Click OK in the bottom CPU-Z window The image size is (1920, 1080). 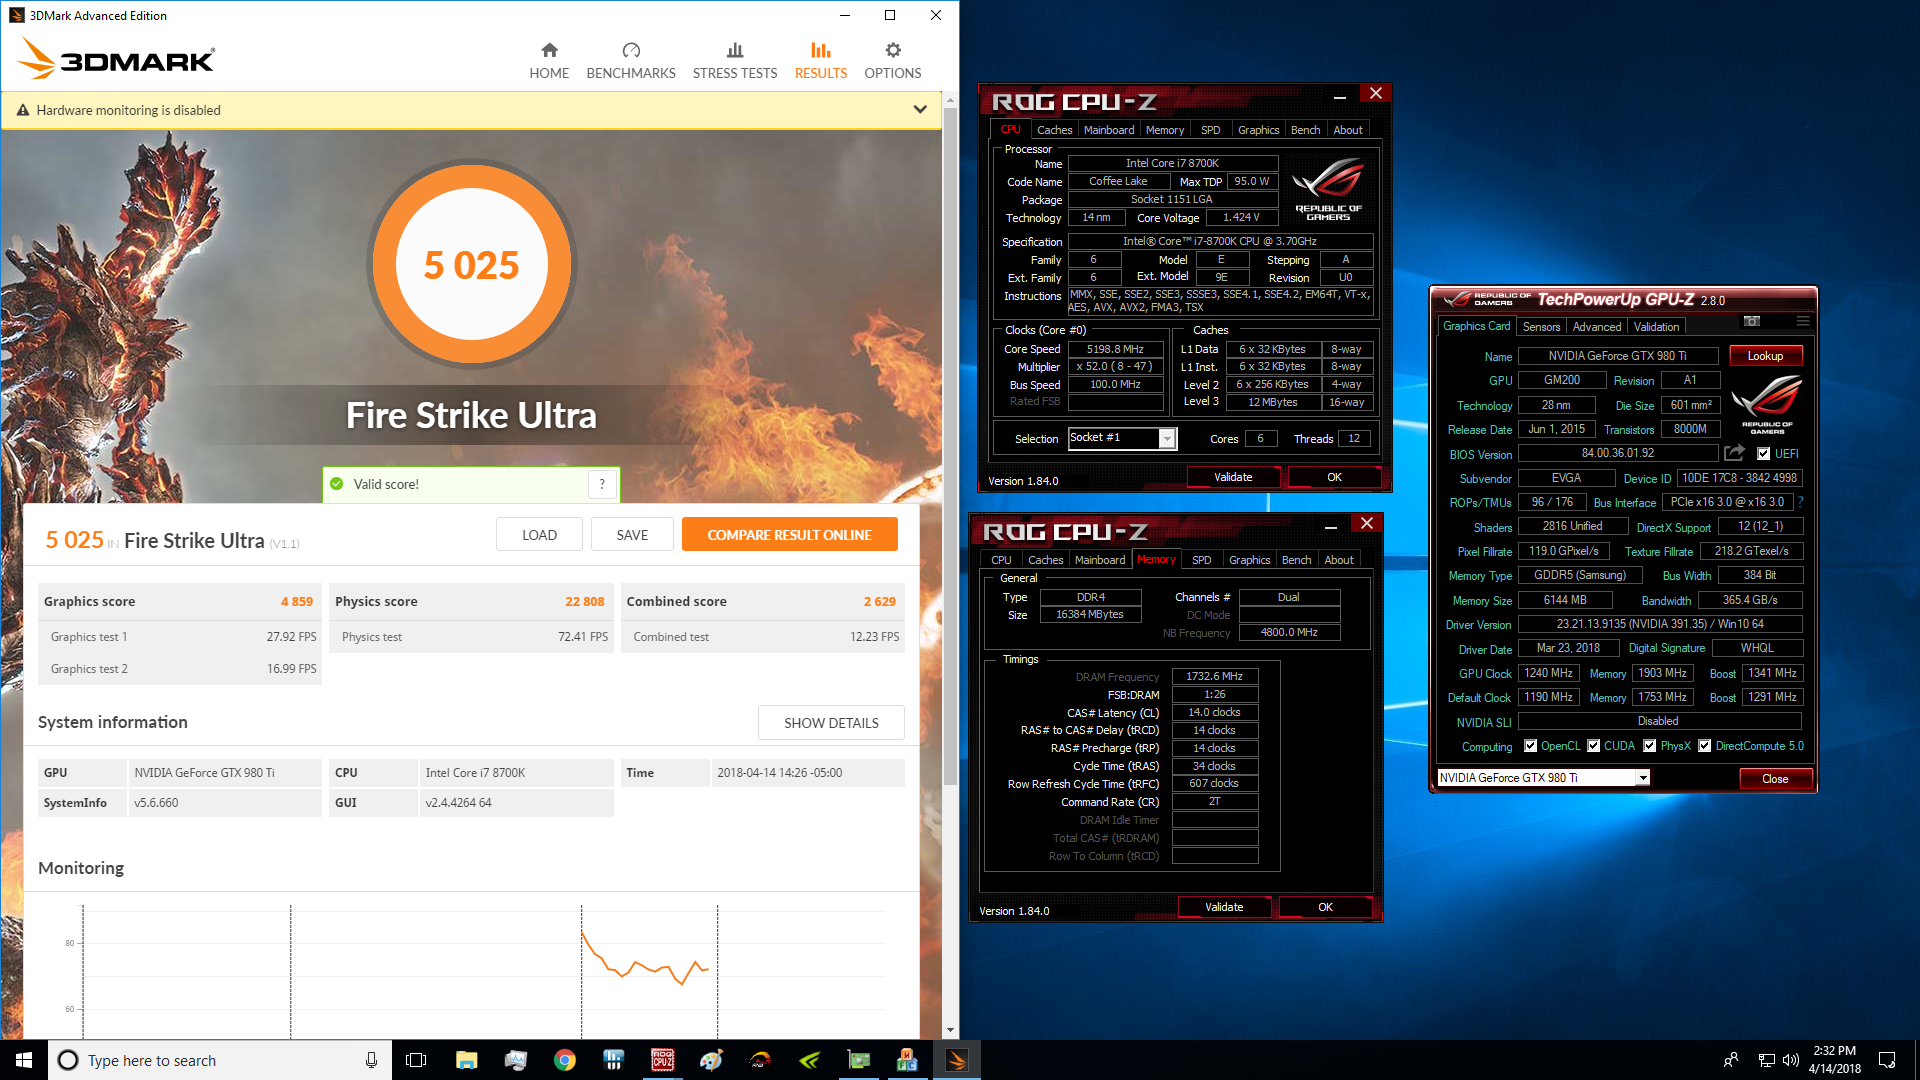1325,907
